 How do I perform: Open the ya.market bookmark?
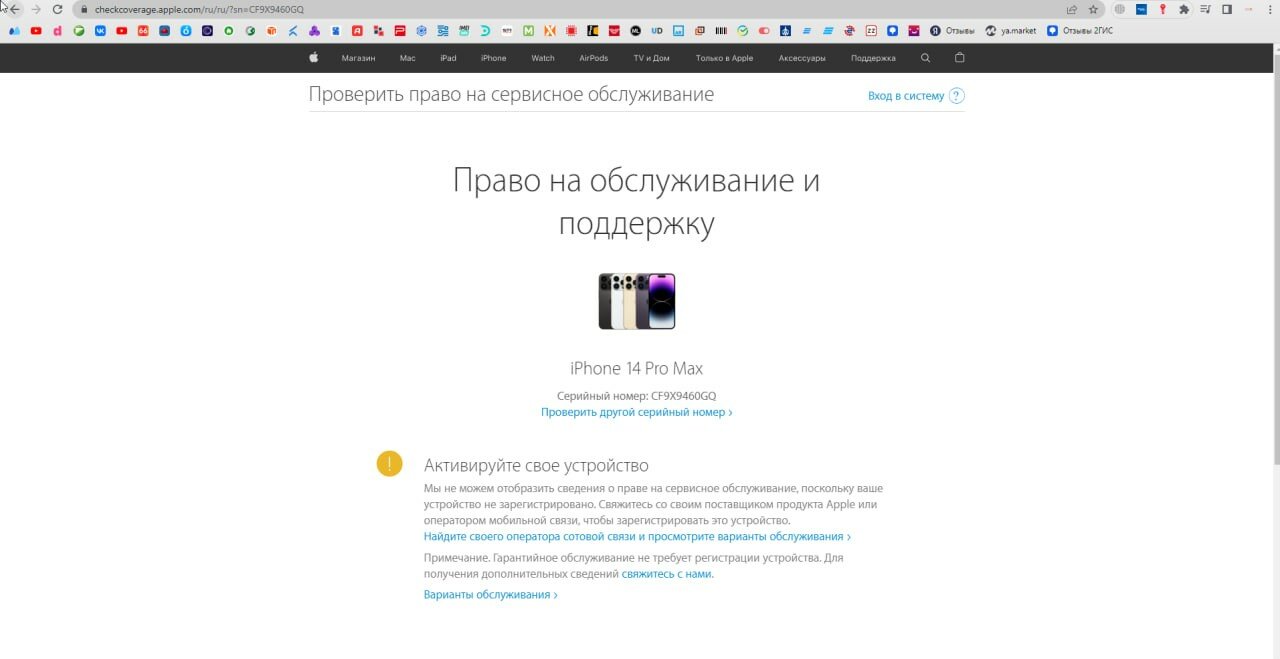point(1011,31)
